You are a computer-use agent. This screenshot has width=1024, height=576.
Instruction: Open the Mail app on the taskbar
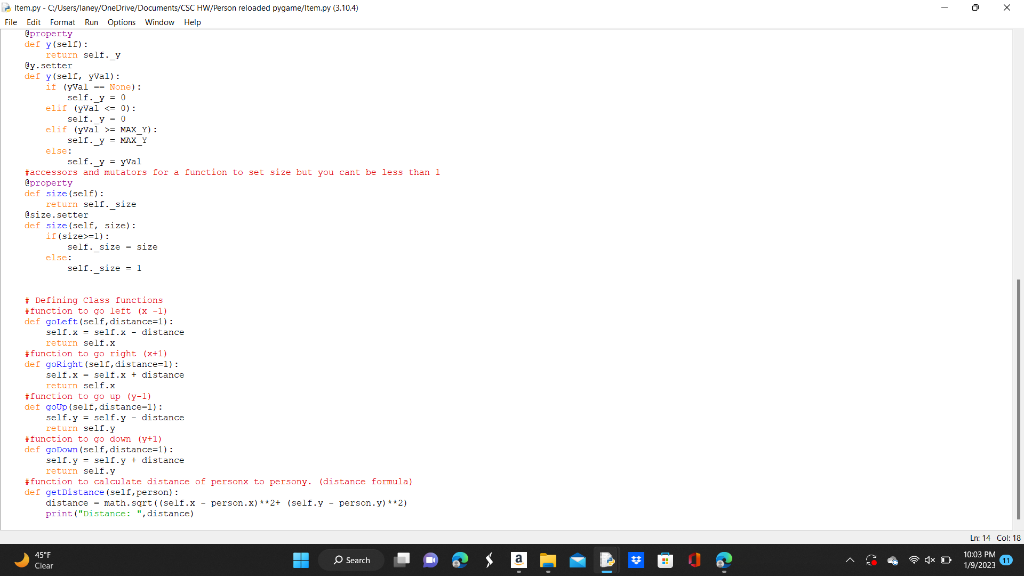click(577, 560)
